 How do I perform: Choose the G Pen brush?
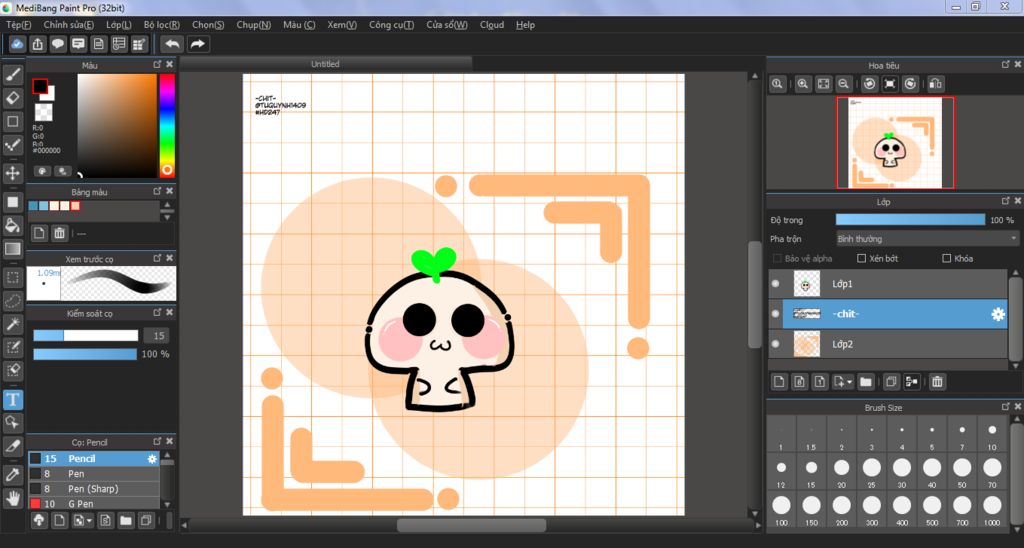(x=94, y=504)
